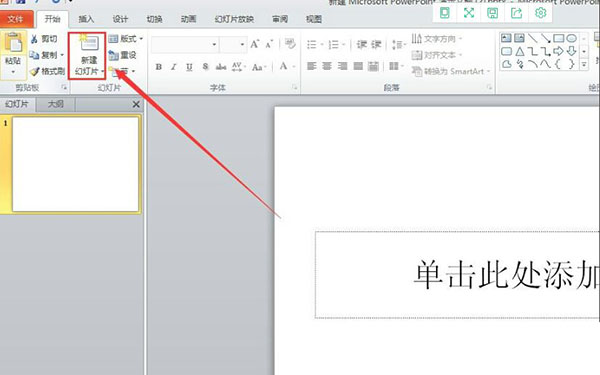Open the green gear settings icon
The image size is (600, 375).
tap(540, 13)
